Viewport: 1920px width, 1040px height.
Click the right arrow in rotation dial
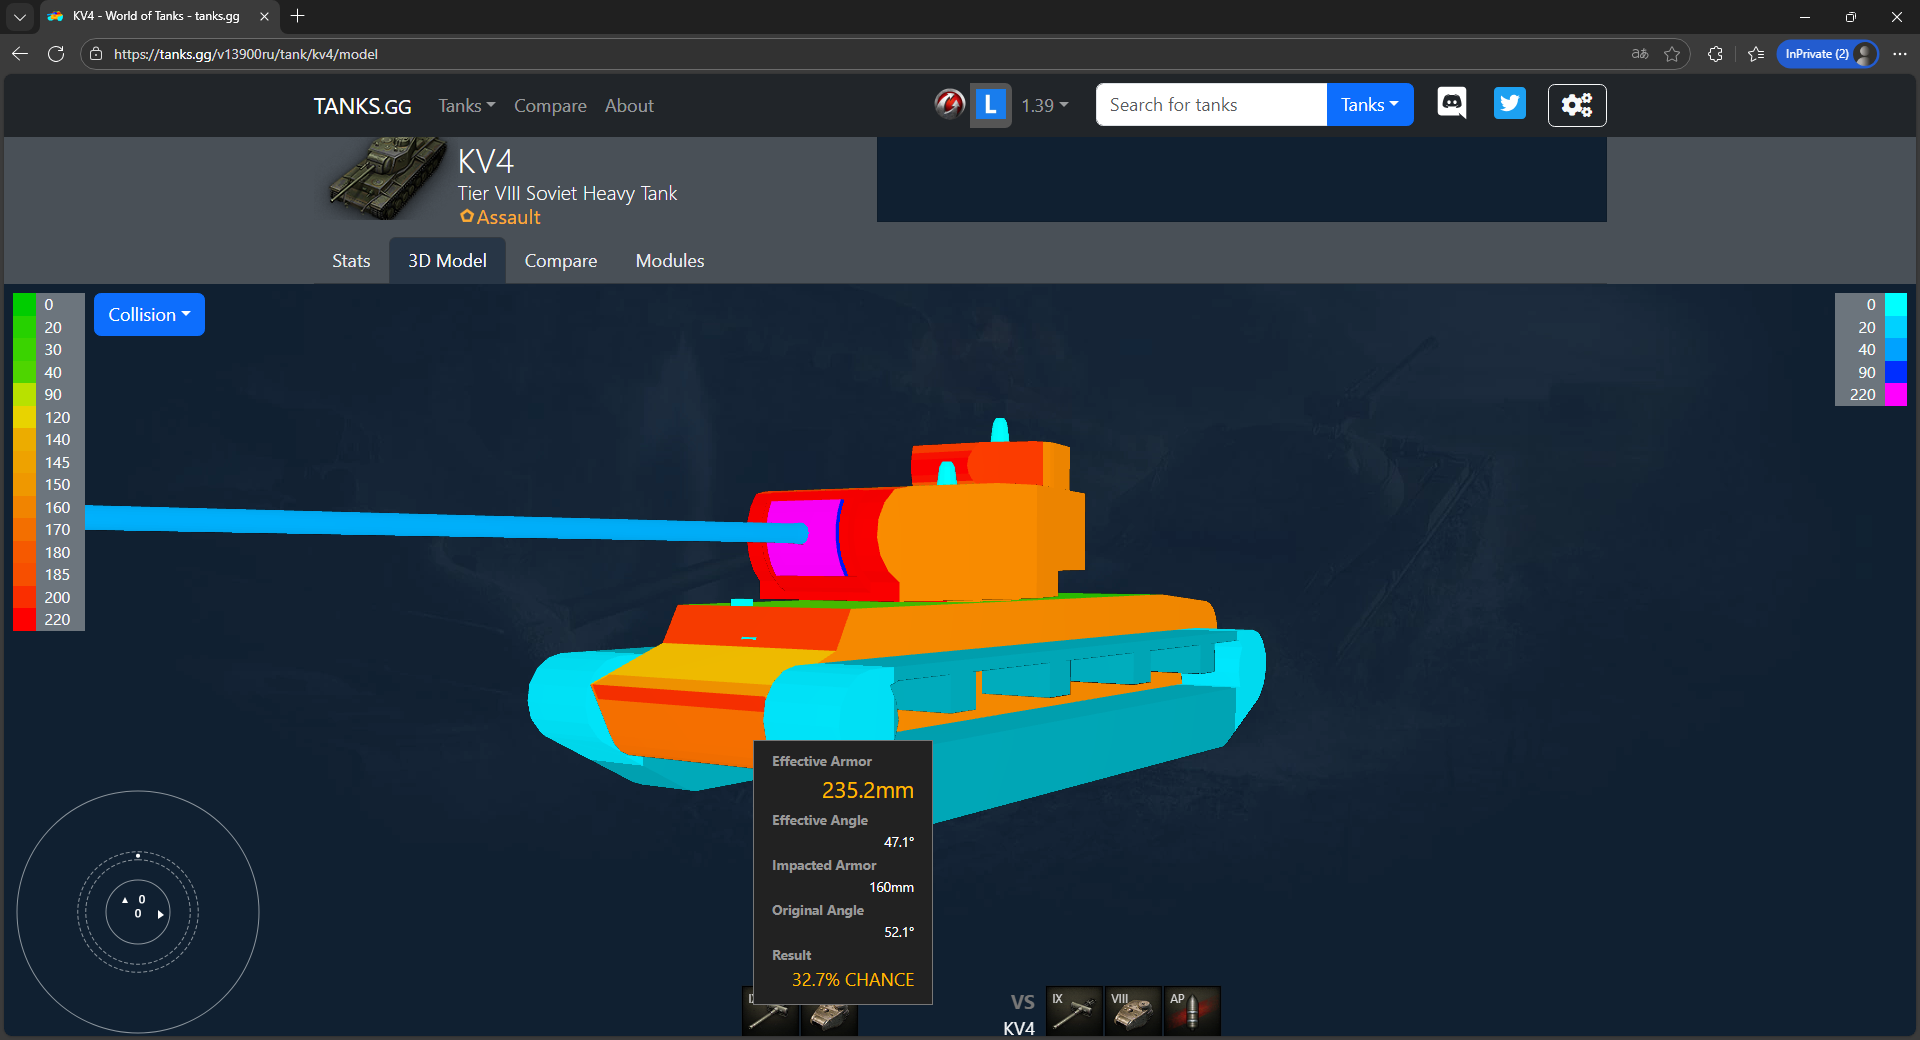coord(160,914)
